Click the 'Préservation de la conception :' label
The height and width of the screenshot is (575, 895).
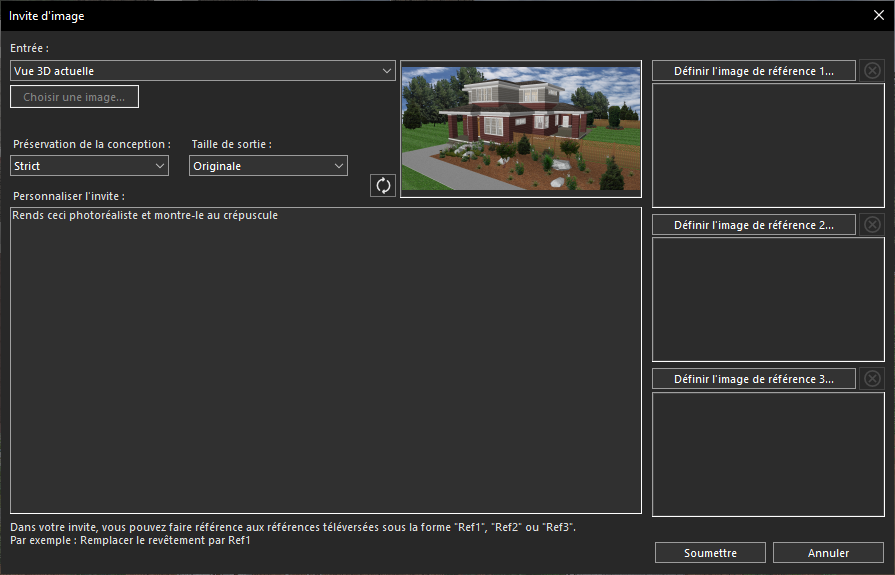point(92,144)
